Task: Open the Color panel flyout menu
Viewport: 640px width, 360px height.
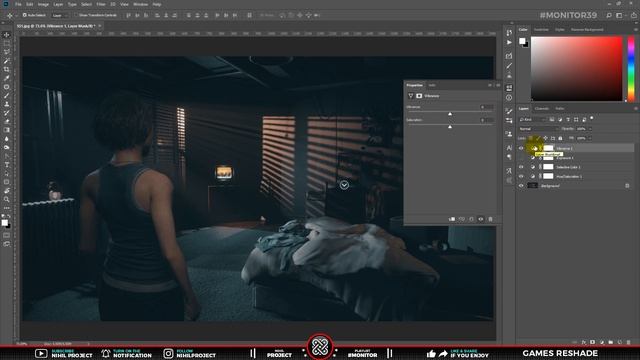Action: [x=636, y=30]
